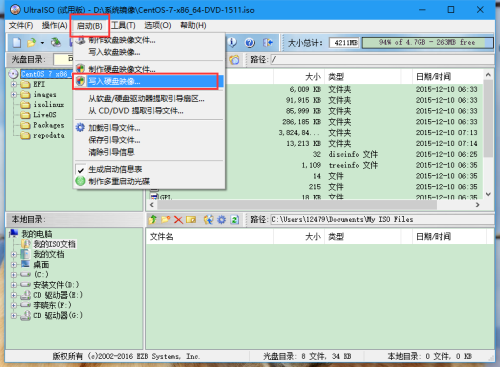Expand the 安装文件(D:) drive node
This screenshot has height=367, width=500.
click(x=14, y=285)
